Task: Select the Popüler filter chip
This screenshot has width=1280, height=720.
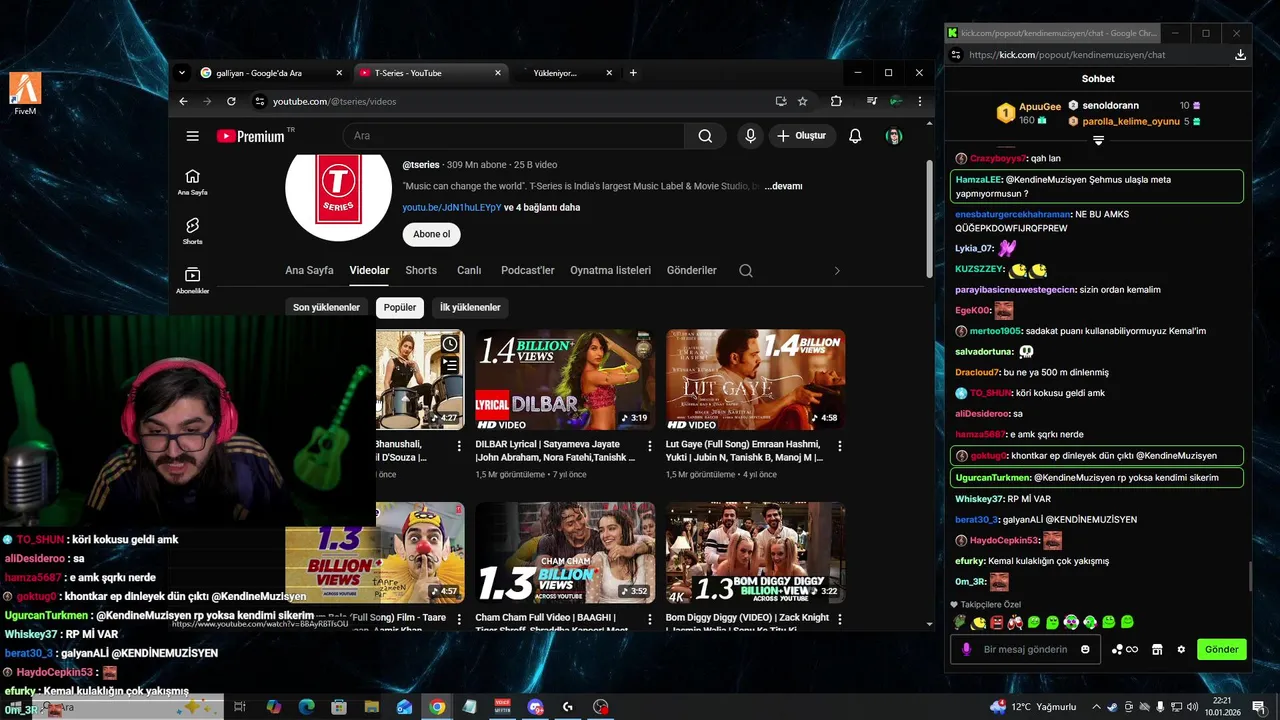Action: [400, 307]
